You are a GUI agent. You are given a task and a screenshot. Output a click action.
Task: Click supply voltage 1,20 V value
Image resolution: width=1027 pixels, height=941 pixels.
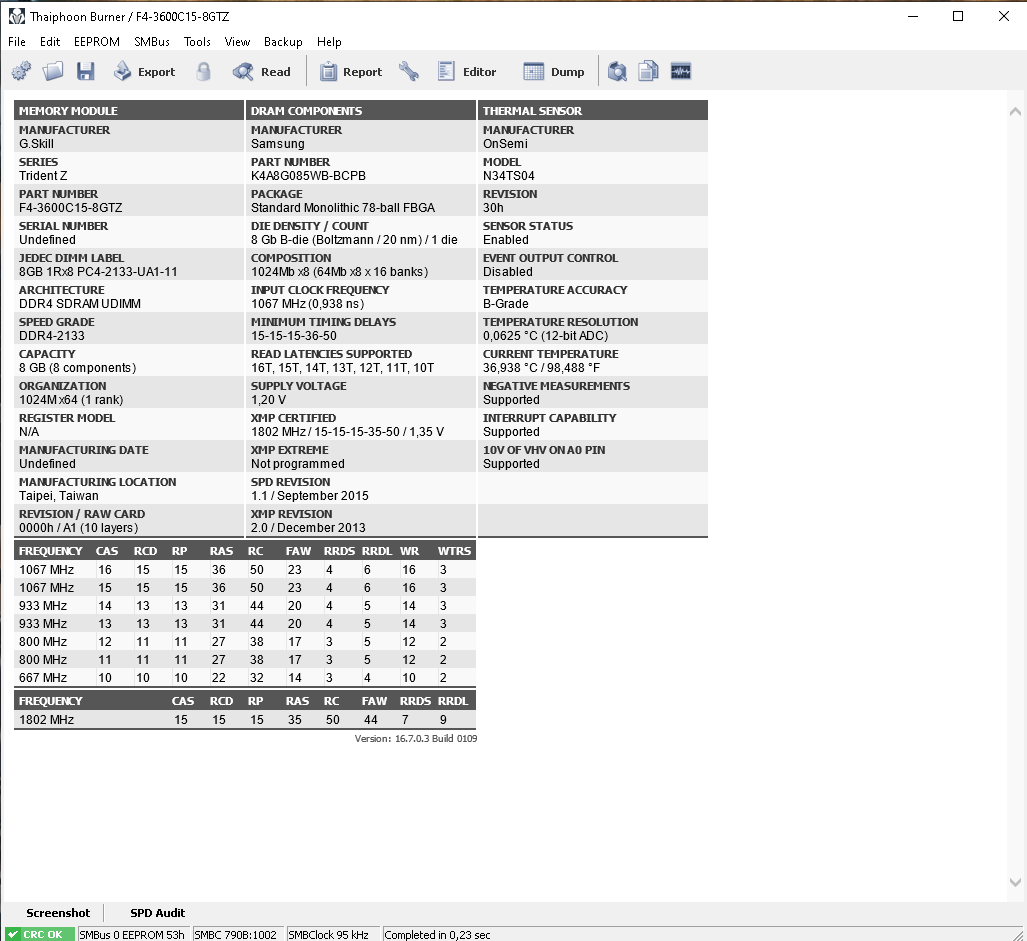click(x=269, y=399)
